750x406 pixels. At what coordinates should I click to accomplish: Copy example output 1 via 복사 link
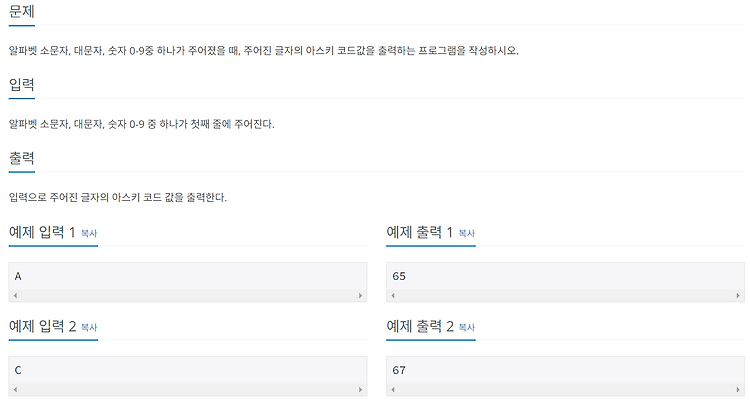point(466,233)
